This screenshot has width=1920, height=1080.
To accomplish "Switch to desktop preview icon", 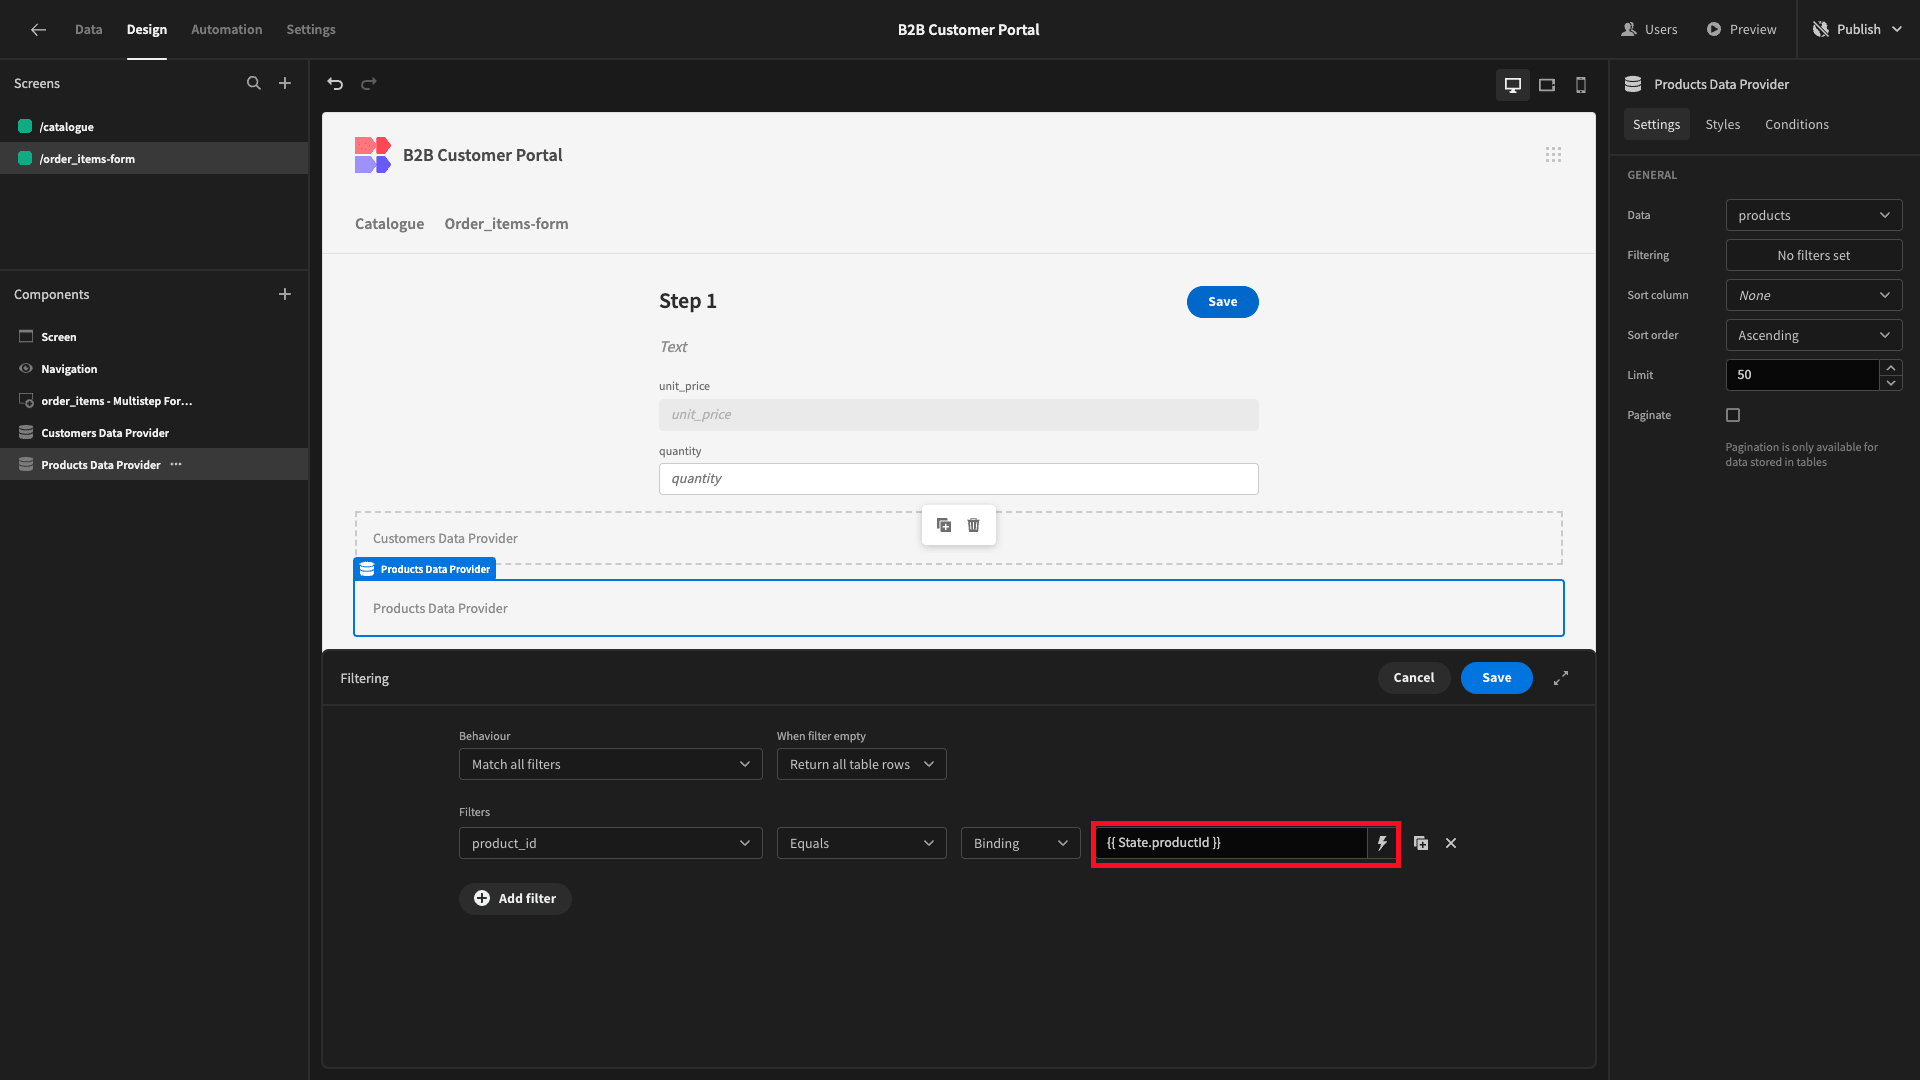I will pyautogui.click(x=1513, y=85).
